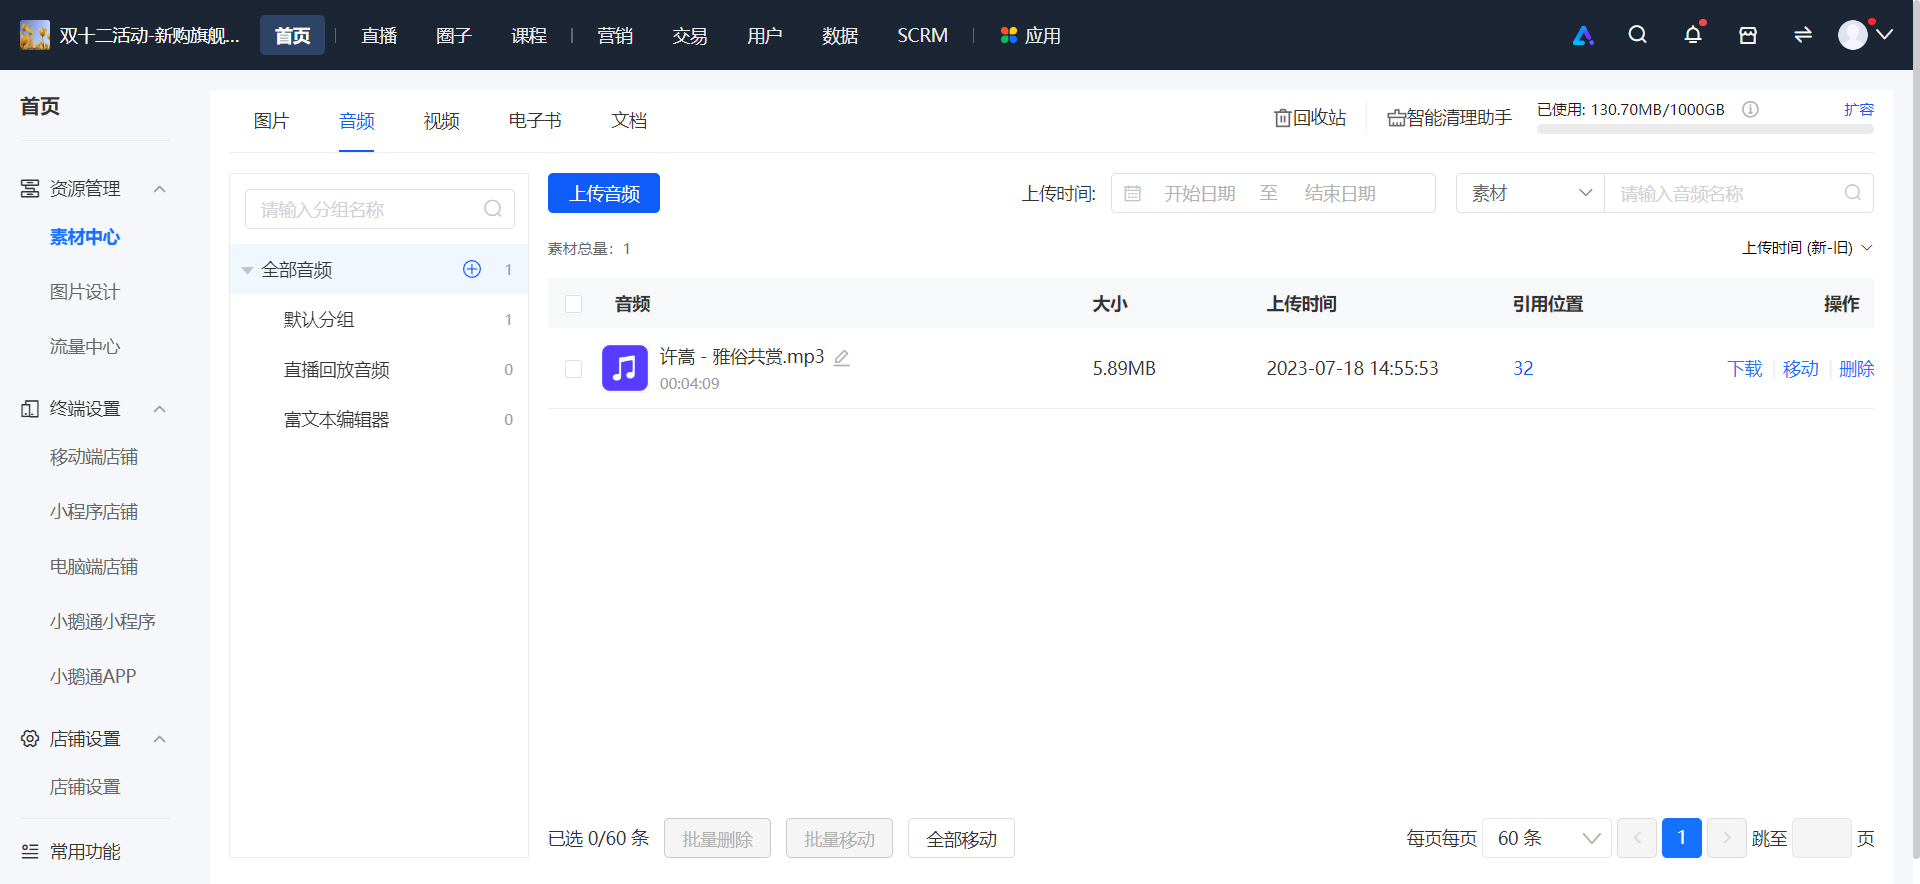This screenshot has width=1920, height=884.
Task: Click the 全部移动 button
Action: (961, 838)
